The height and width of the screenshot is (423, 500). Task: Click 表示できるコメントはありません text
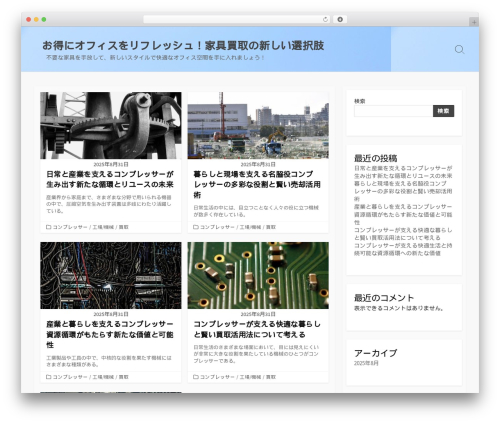399,308
